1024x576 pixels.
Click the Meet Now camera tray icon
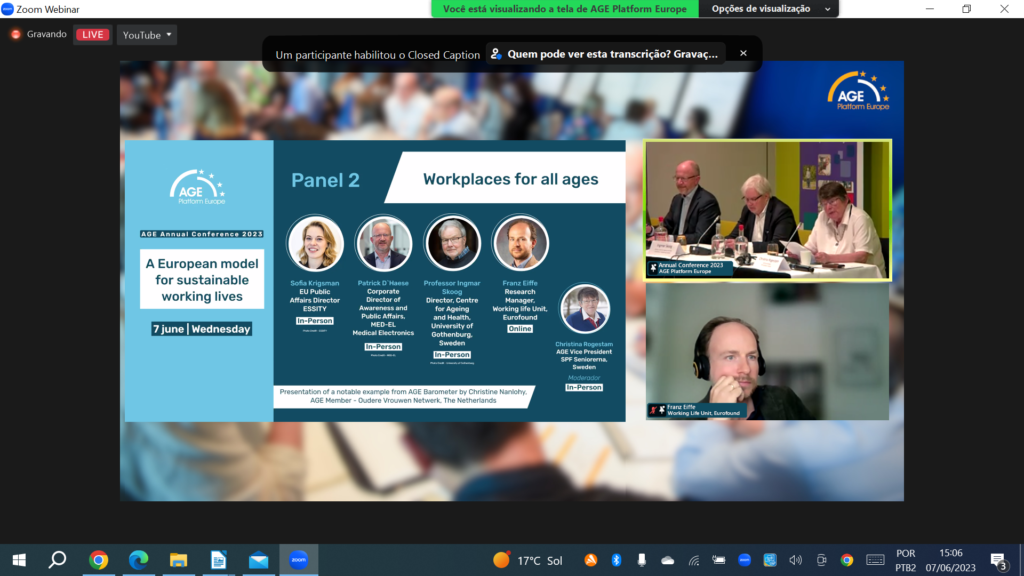pos(822,560)
